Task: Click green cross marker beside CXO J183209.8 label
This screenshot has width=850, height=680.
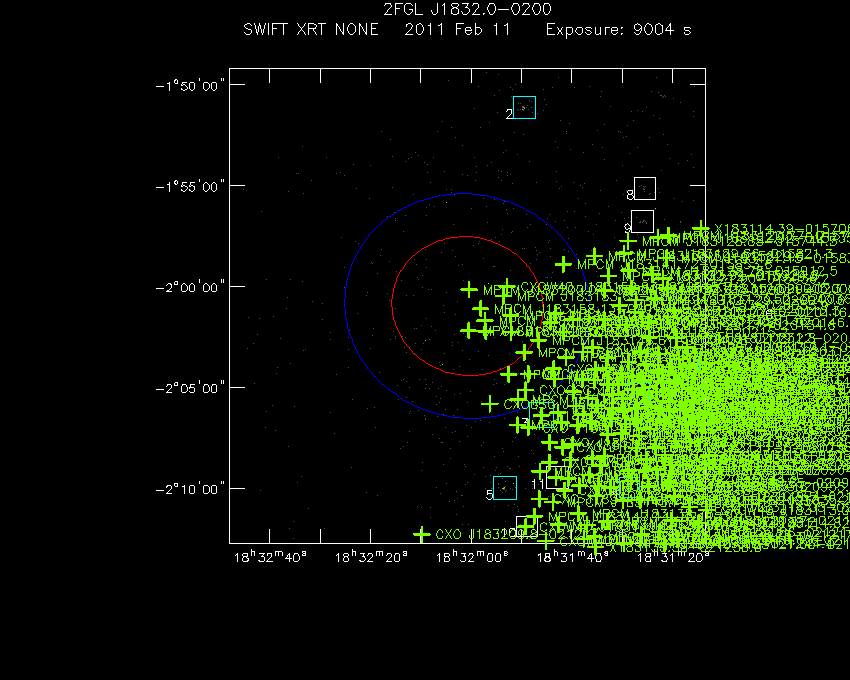Action: [x=421, y=535]
